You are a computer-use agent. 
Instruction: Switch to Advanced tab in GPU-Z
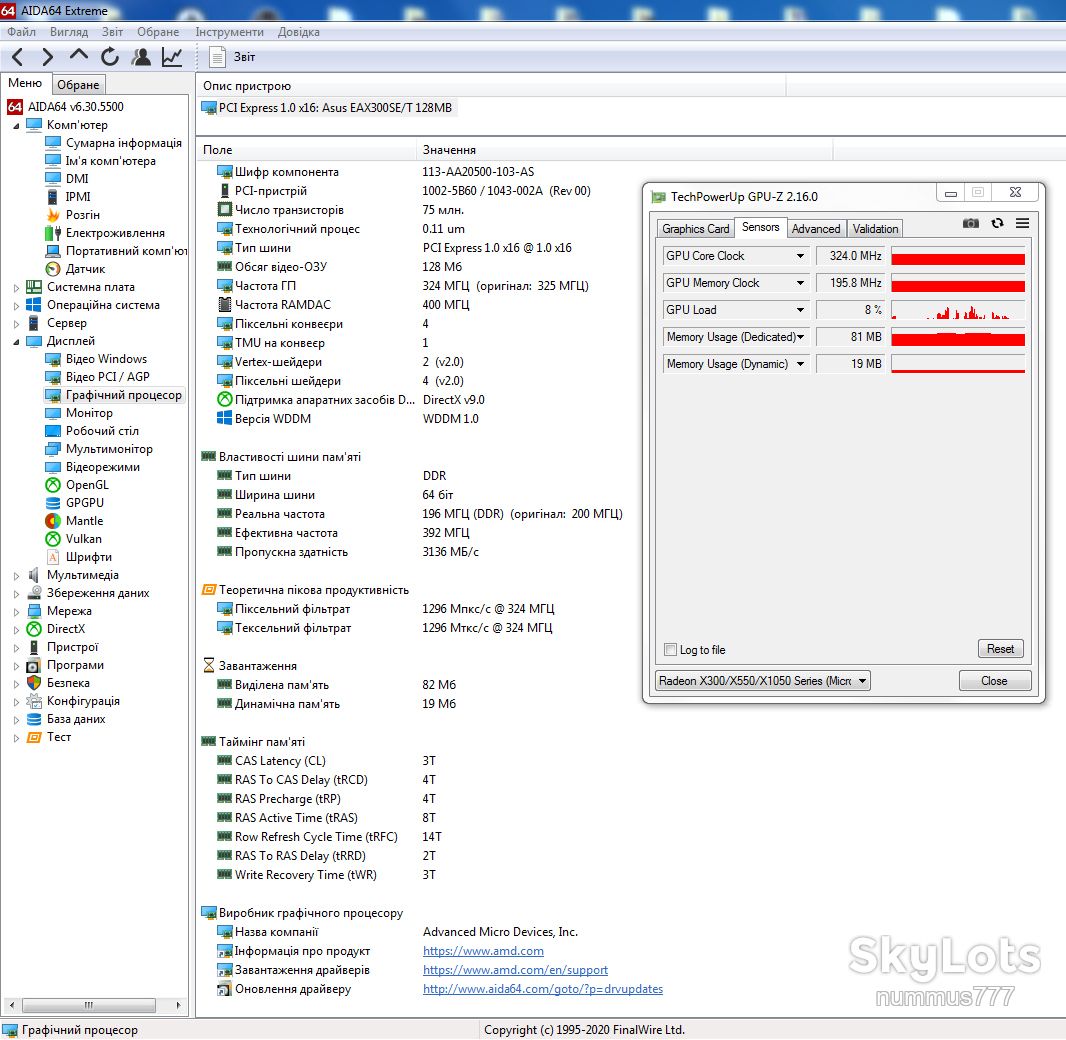pyautogui.click(x=816, y=228)
